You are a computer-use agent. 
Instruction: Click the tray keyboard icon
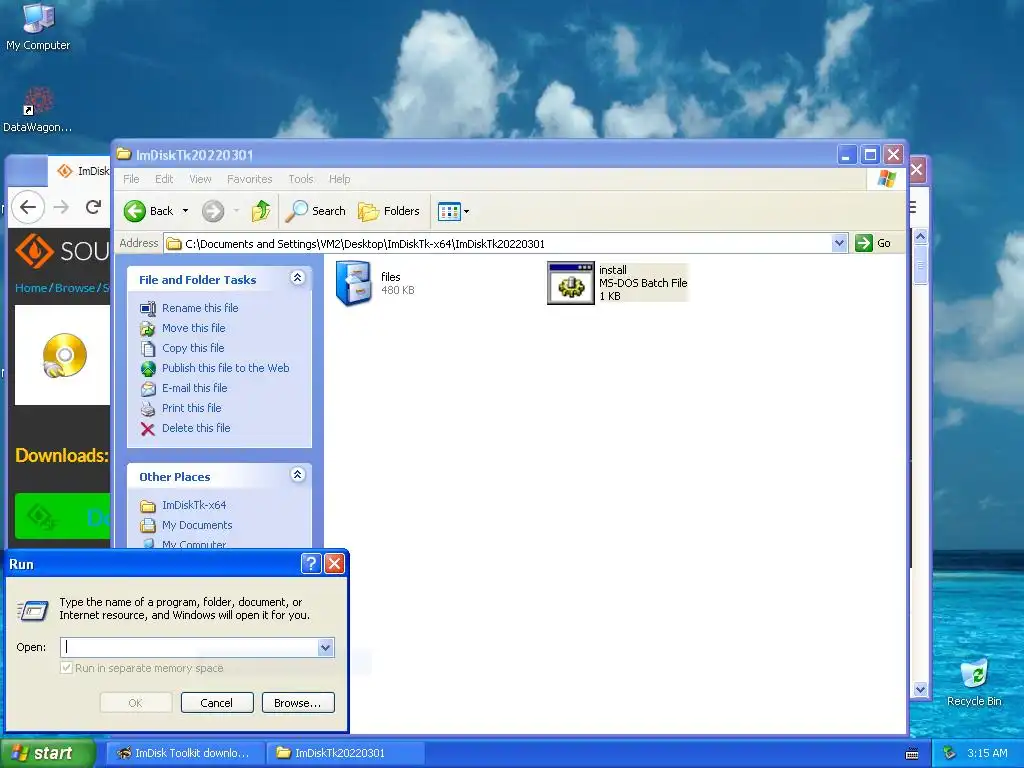click(912, 754)
